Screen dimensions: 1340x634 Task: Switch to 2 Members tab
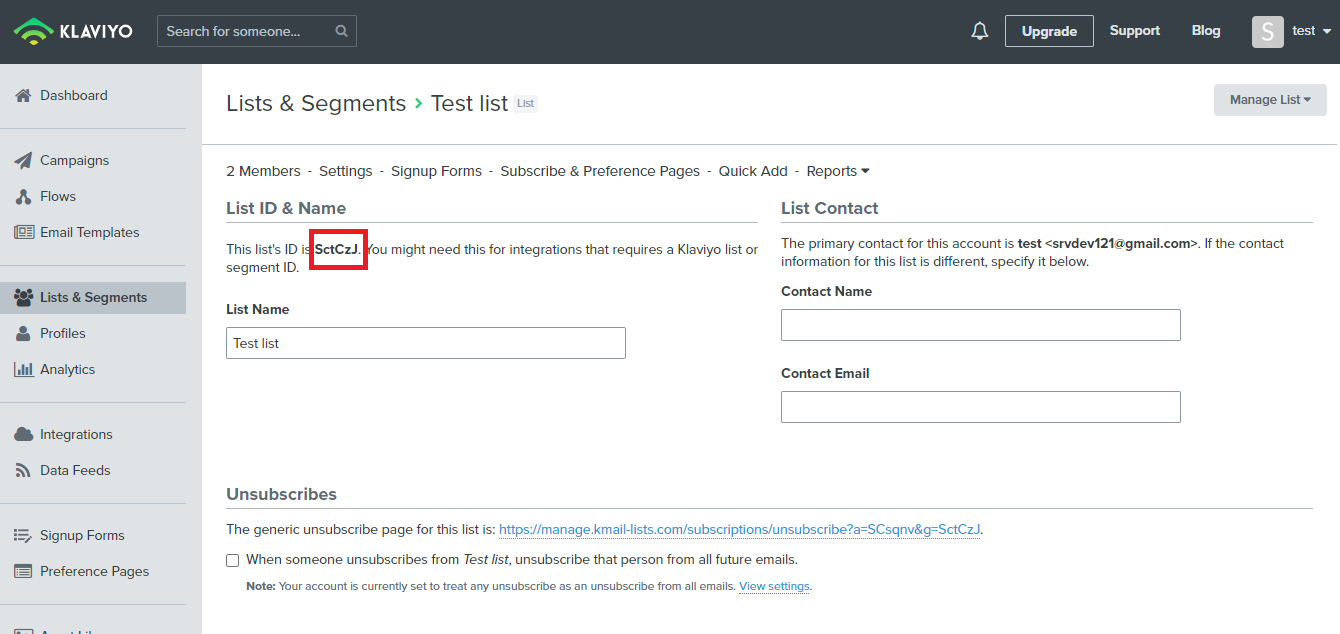pos(263,171)
